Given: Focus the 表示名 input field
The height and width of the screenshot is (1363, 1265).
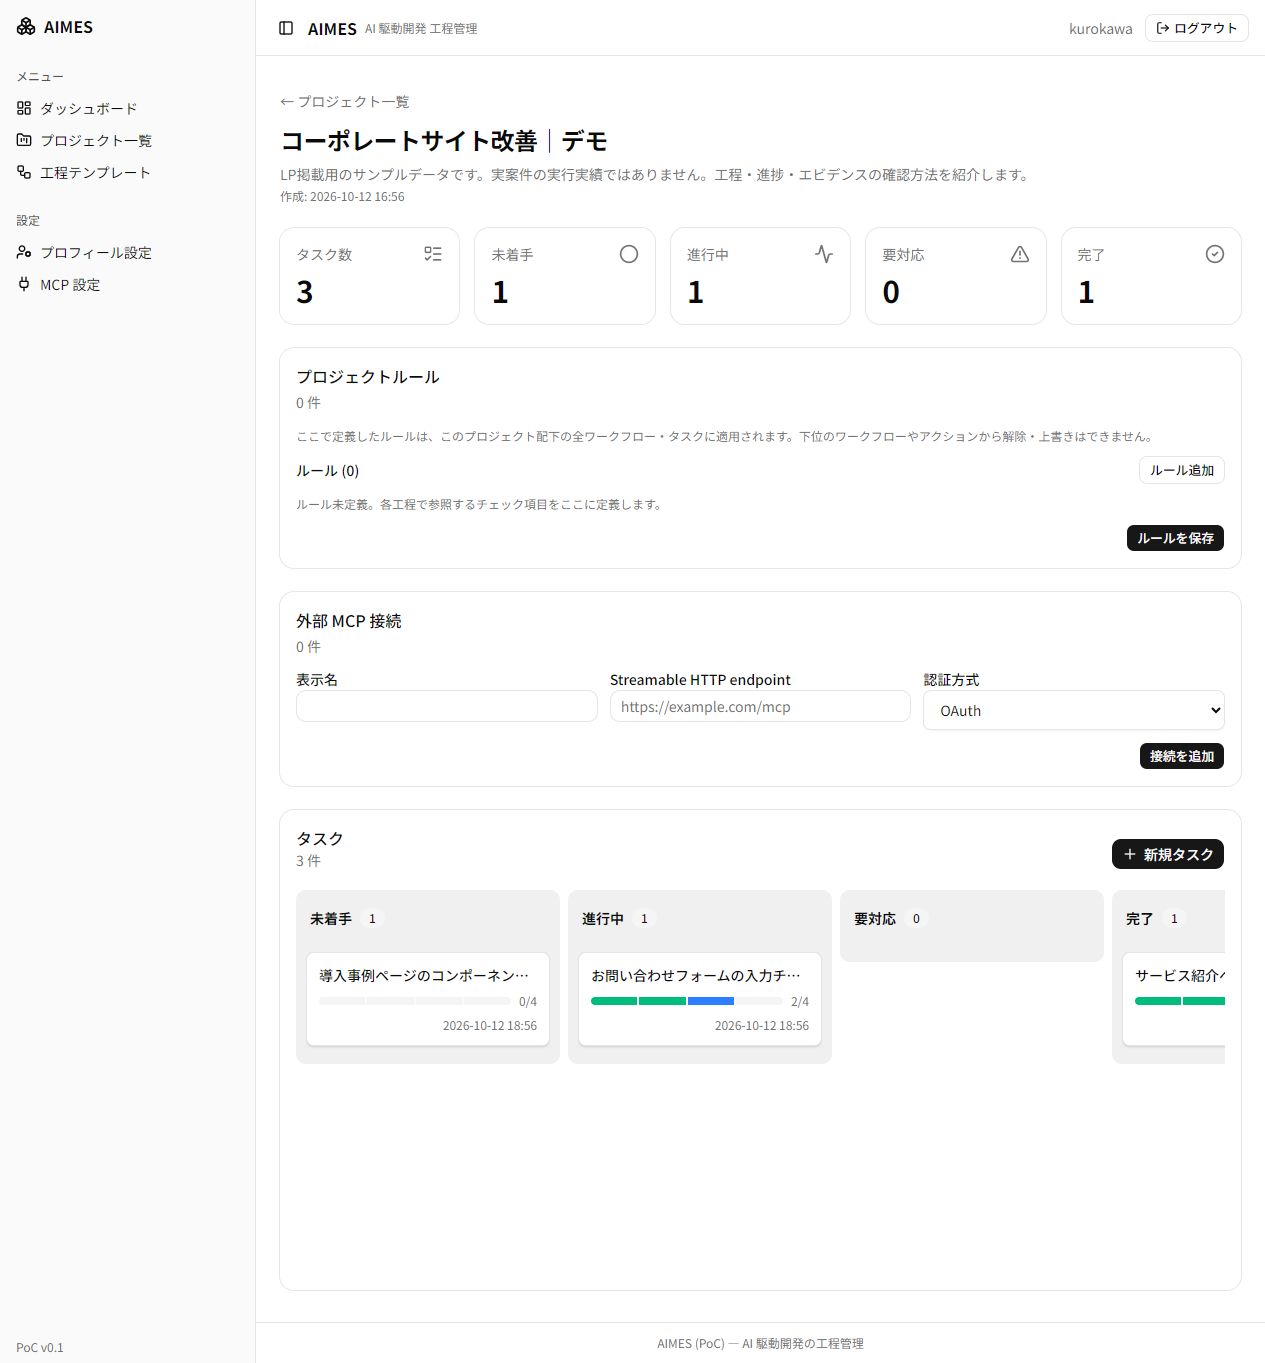Looking at the screenshot, I should click(x=446, y=706).
